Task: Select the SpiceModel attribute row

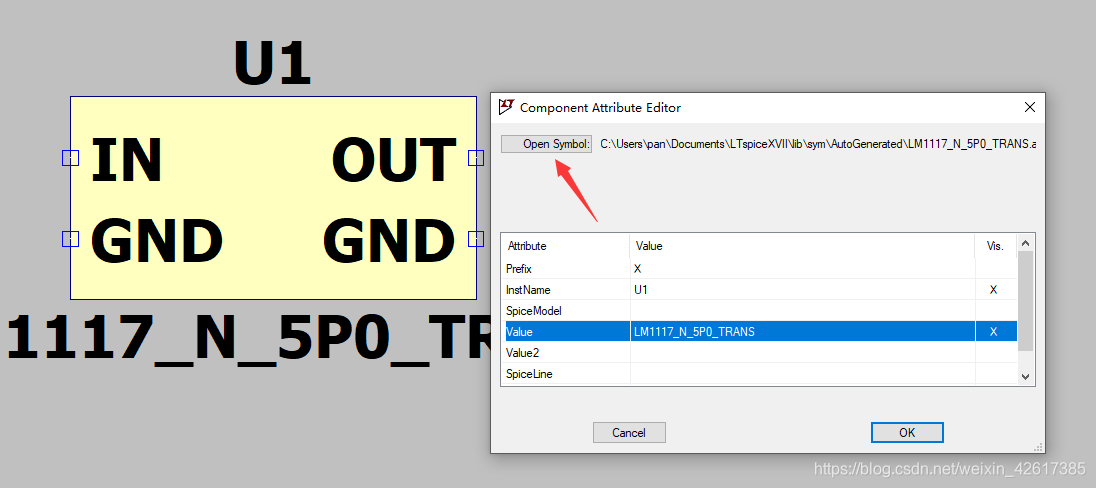Action: point(759,310)
